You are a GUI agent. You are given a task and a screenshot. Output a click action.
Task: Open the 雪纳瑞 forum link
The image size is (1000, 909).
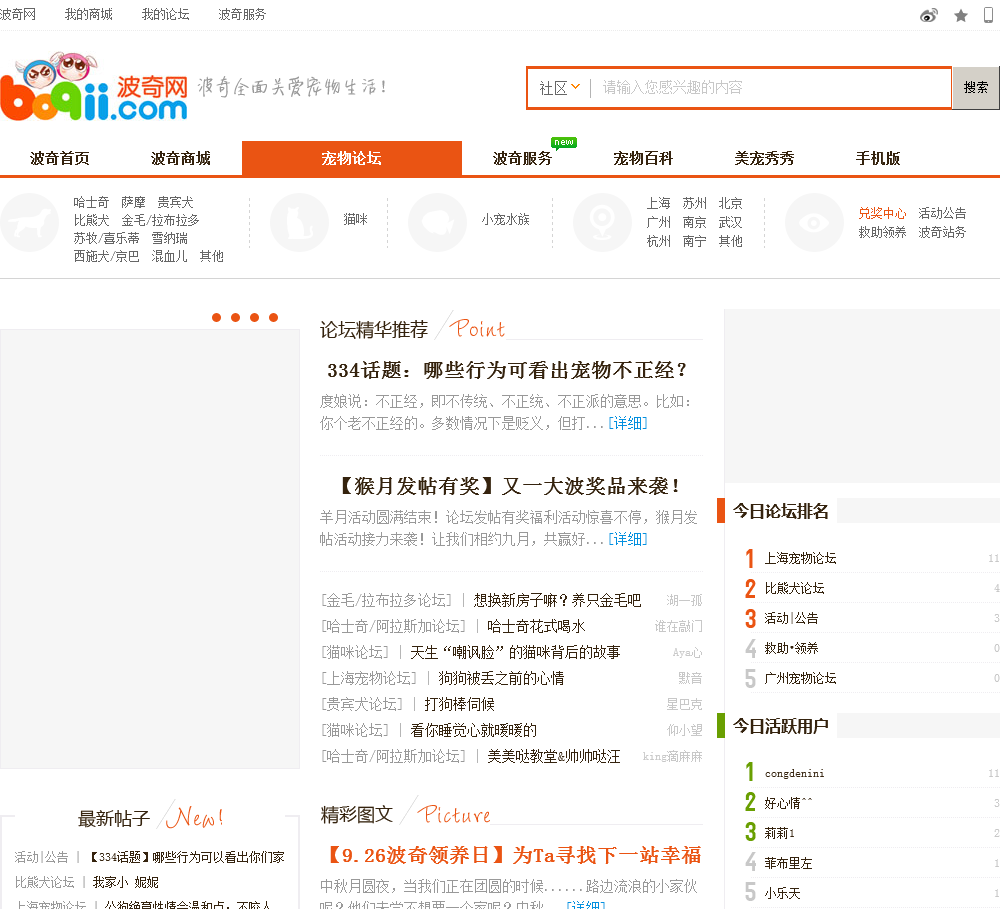[170, 238]
